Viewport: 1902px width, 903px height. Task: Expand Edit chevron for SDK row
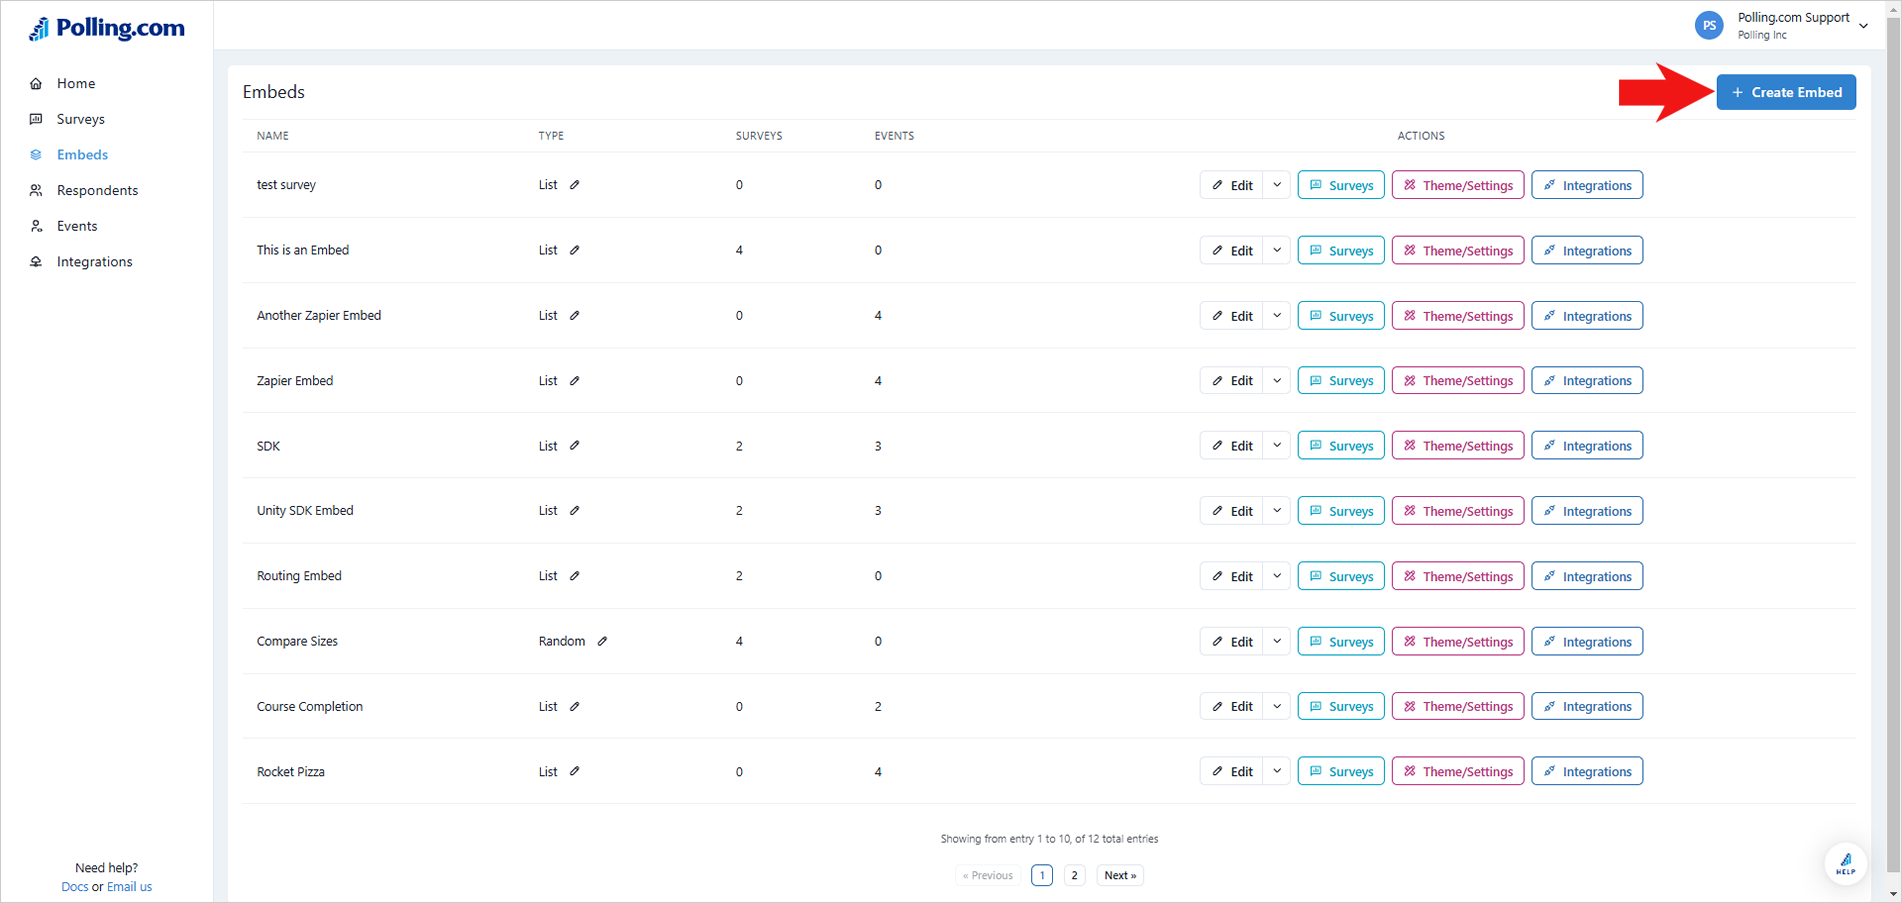point(1277,446)
